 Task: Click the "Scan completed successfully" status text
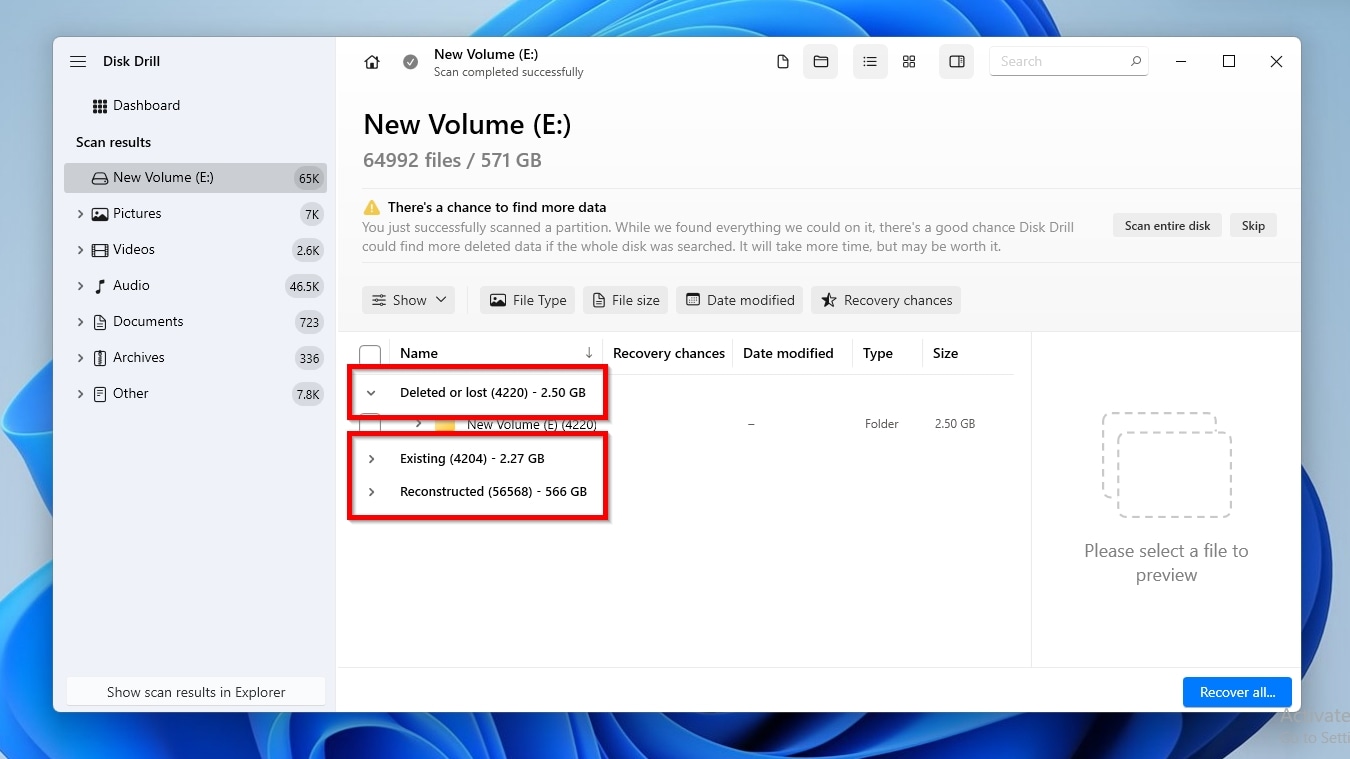[509, 72]
